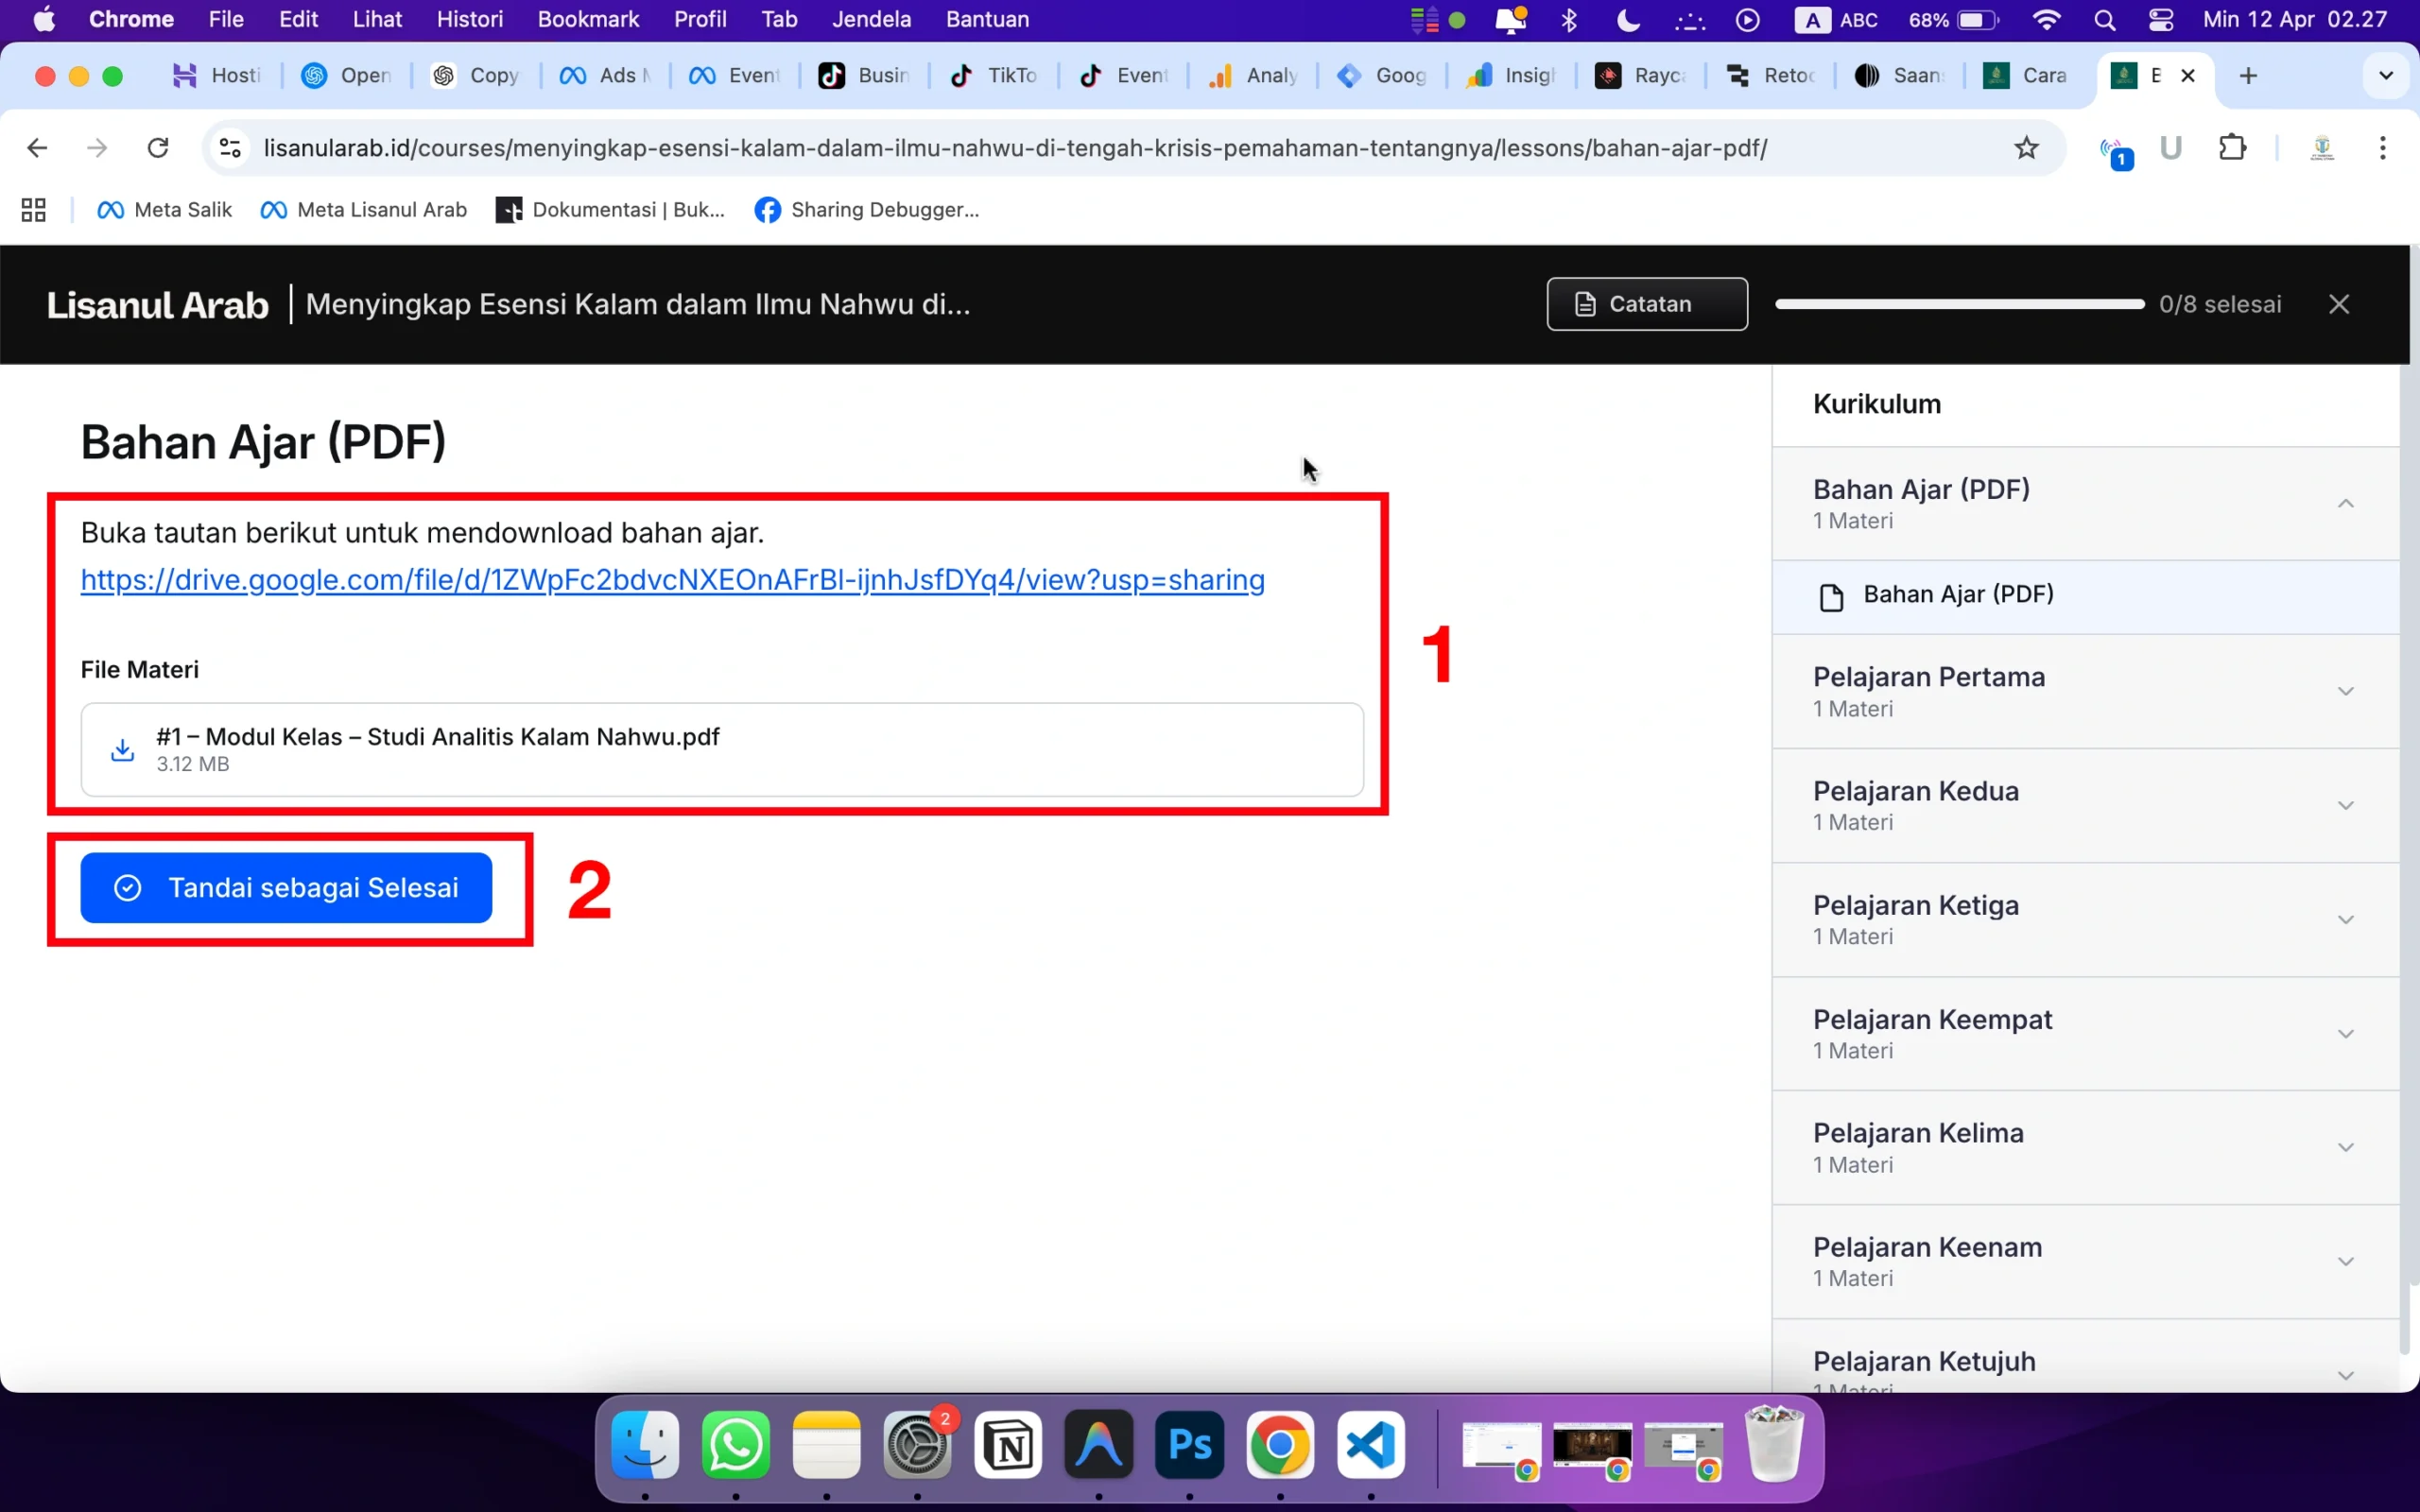Click the Catatan notes button
The image size is (2420, 1512).
pos(1647,304)
